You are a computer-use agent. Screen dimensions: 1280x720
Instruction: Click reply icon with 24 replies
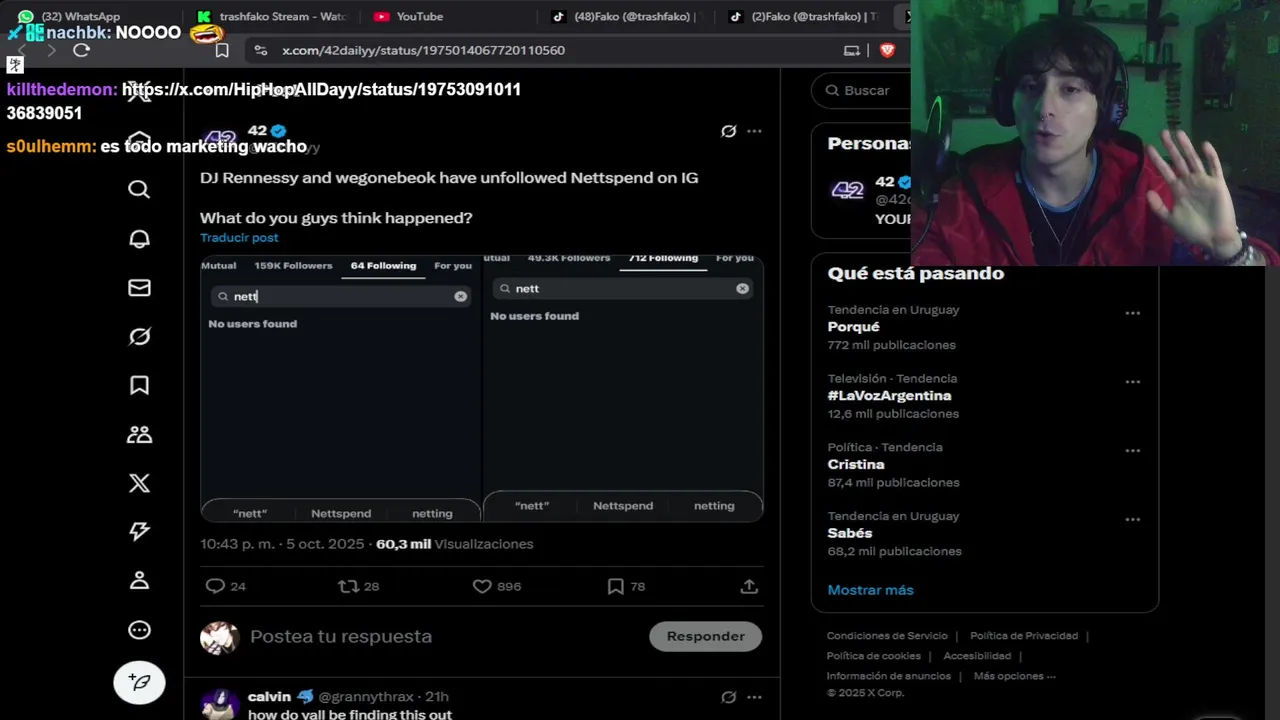tap(215, 586)
